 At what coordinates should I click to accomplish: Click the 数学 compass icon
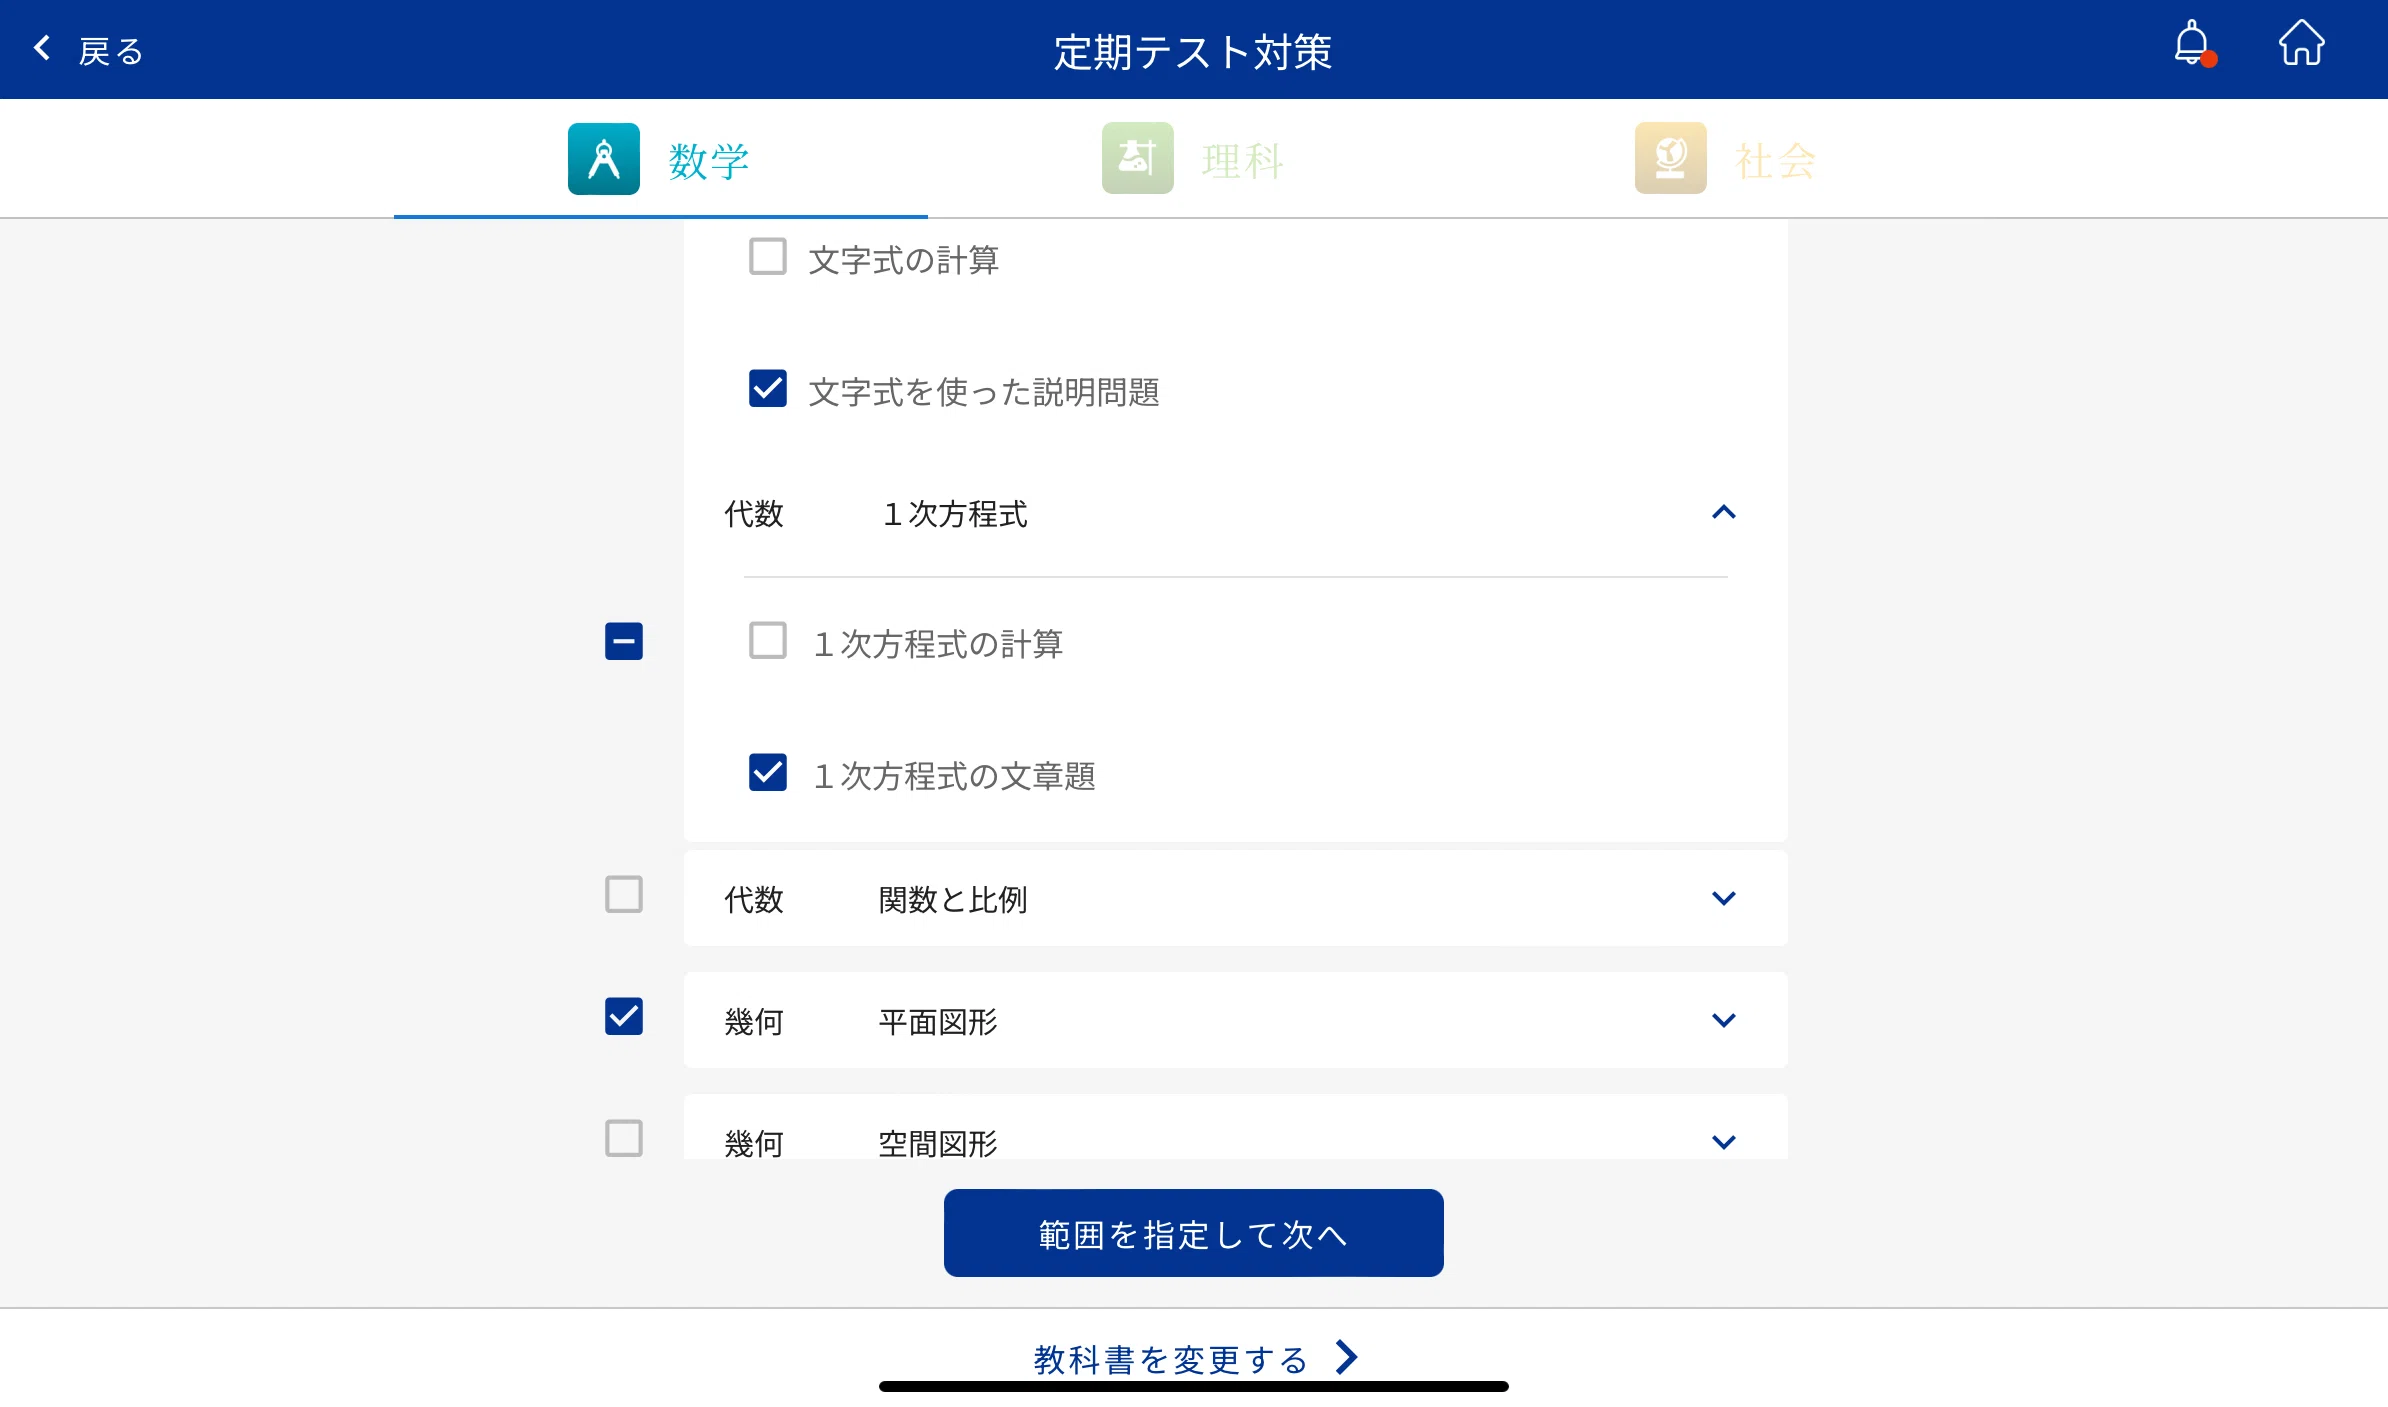coord(604,159)
